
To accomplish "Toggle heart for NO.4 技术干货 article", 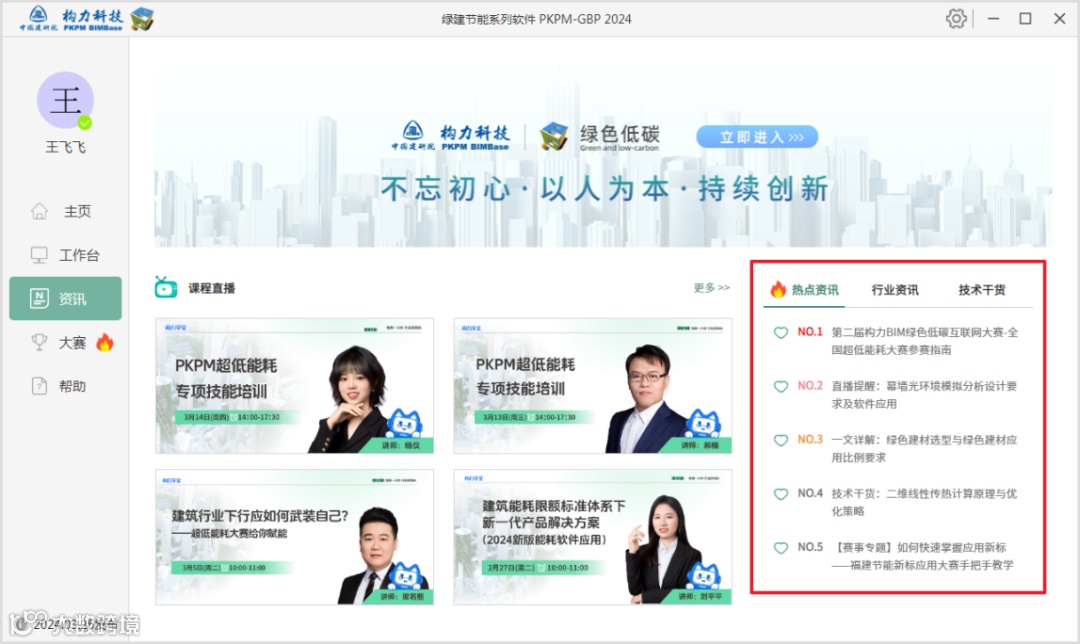I will 780,494.
